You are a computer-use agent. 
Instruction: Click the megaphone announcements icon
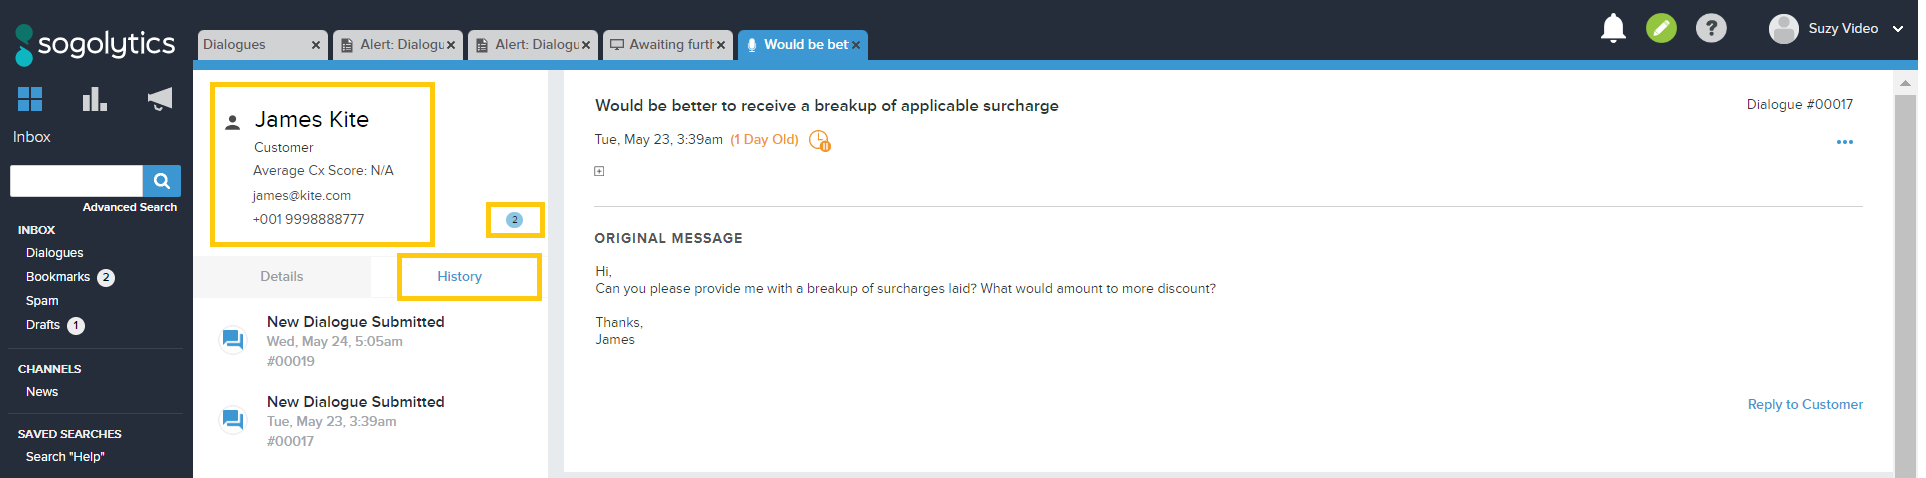coord(160,99)
